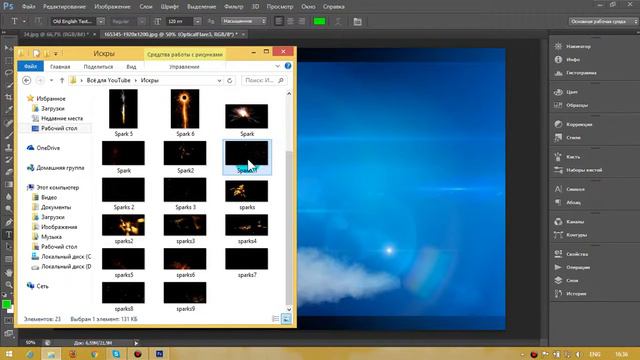This screenshot has height=360, width=640.
Task: Switch to the 34.jpg document tab
Action: point(56,35)
